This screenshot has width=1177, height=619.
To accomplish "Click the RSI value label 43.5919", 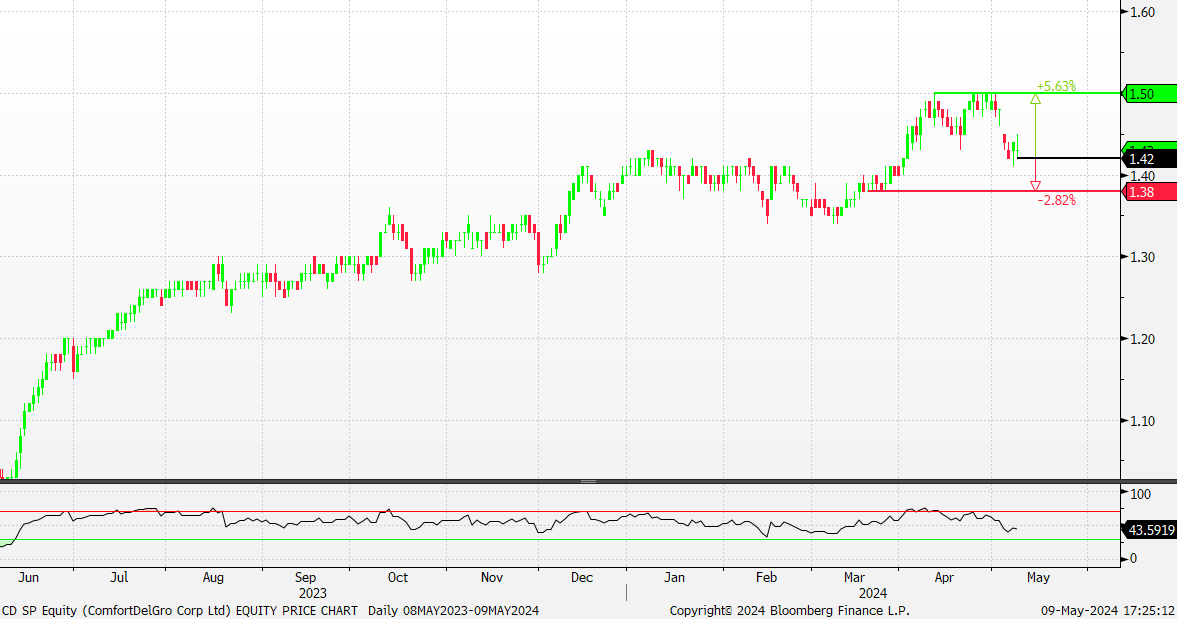I will click(1151, 530).
